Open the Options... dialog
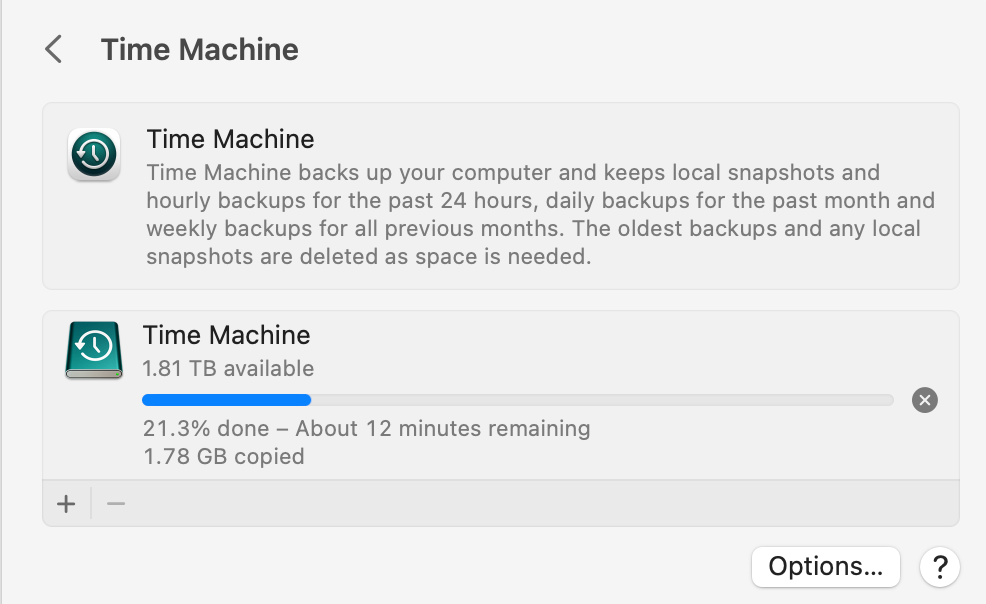 (x=825, y=567)
